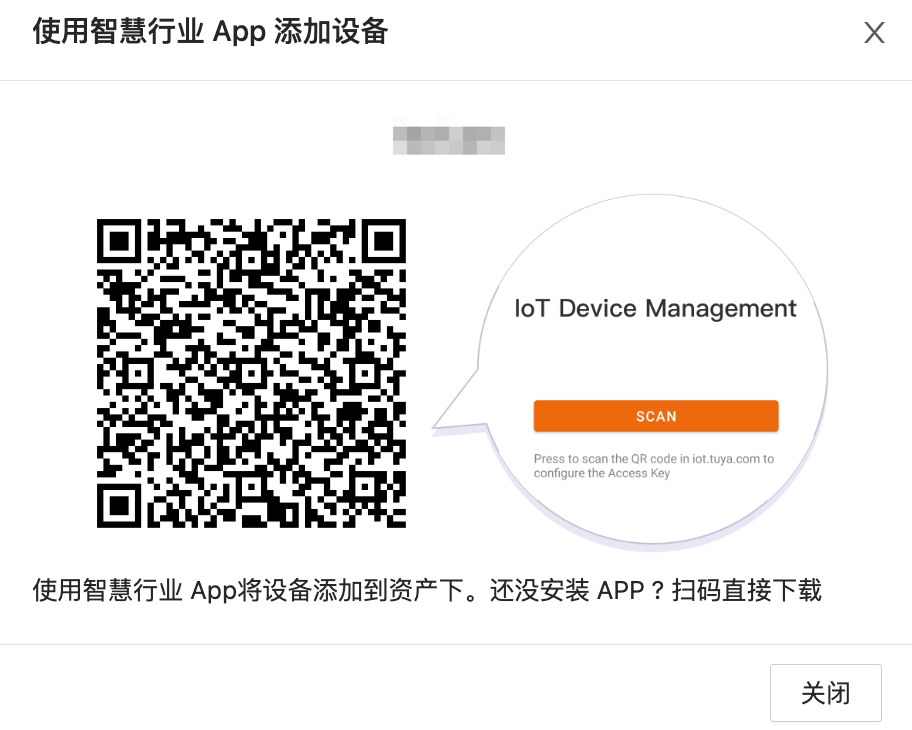Click the 关闭 button

coord(825,693)
